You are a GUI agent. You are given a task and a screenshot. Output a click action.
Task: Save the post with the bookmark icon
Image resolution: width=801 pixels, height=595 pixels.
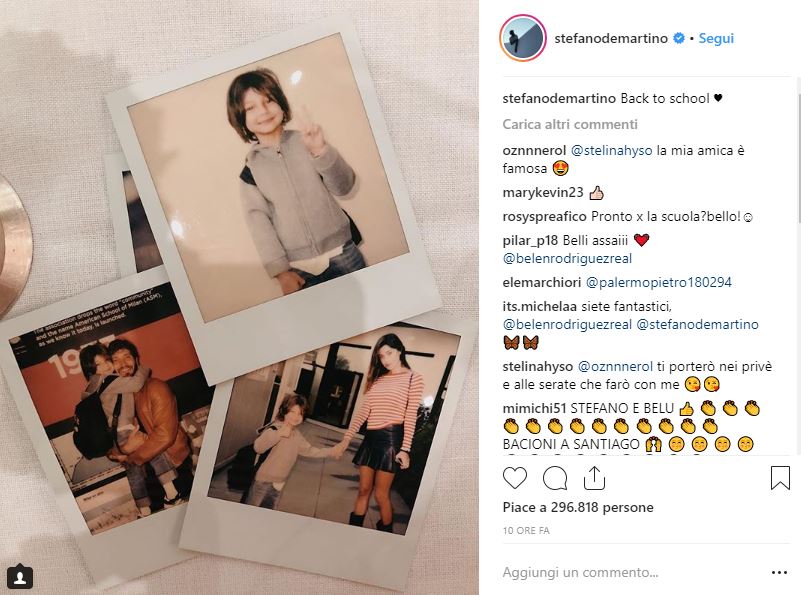780,478
